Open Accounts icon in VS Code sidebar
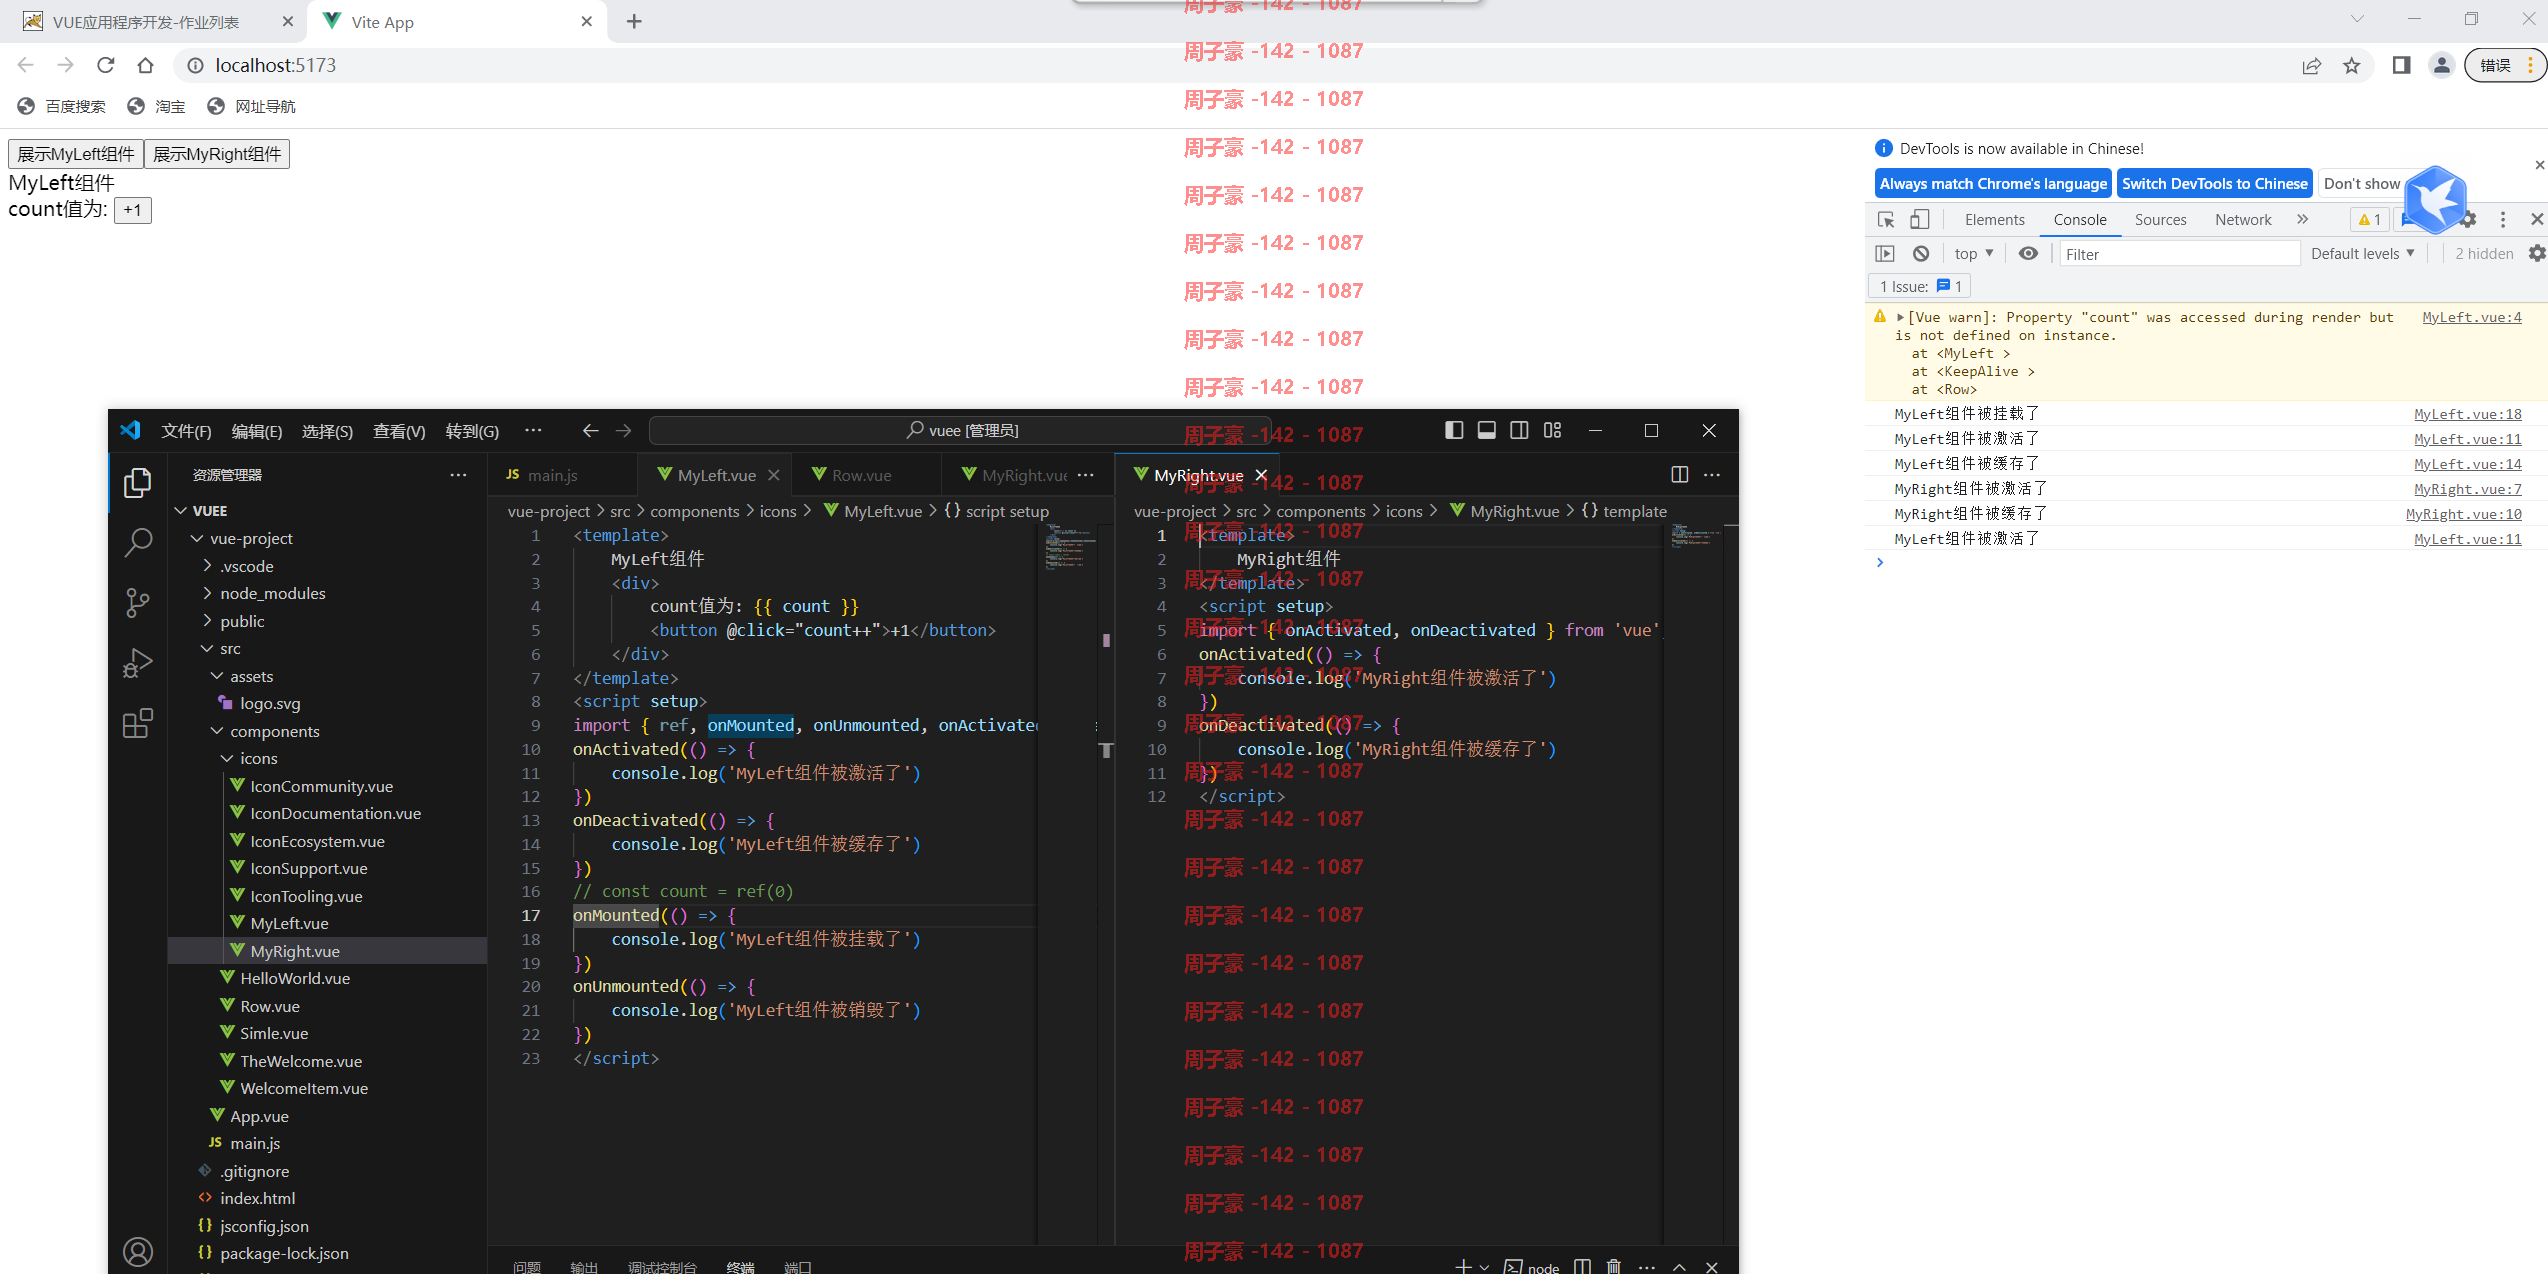This screenshot has height=1274, width=2548. click(137, 1252)
